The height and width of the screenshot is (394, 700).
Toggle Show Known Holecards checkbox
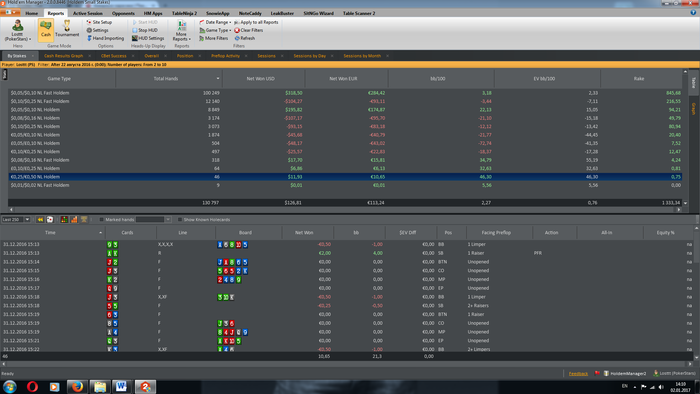[x=180, y=220]
